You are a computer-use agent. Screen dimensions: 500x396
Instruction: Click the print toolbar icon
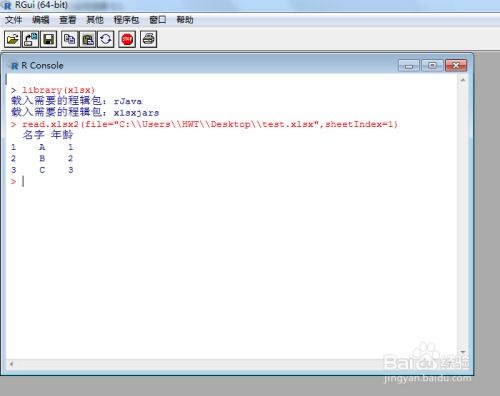pyautogui.click(x=148, y=39)
